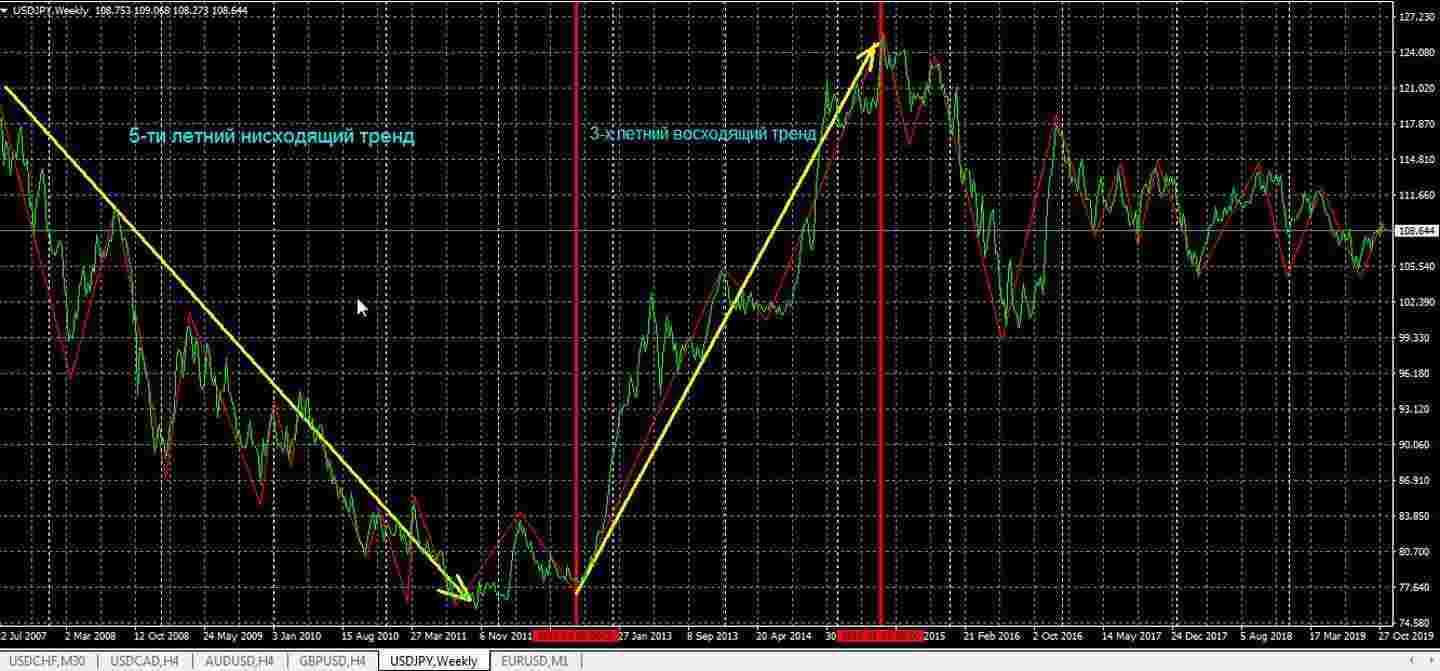Click the 127.230 price scale value
This screenshot has height=671, width=1440.
1415,17
